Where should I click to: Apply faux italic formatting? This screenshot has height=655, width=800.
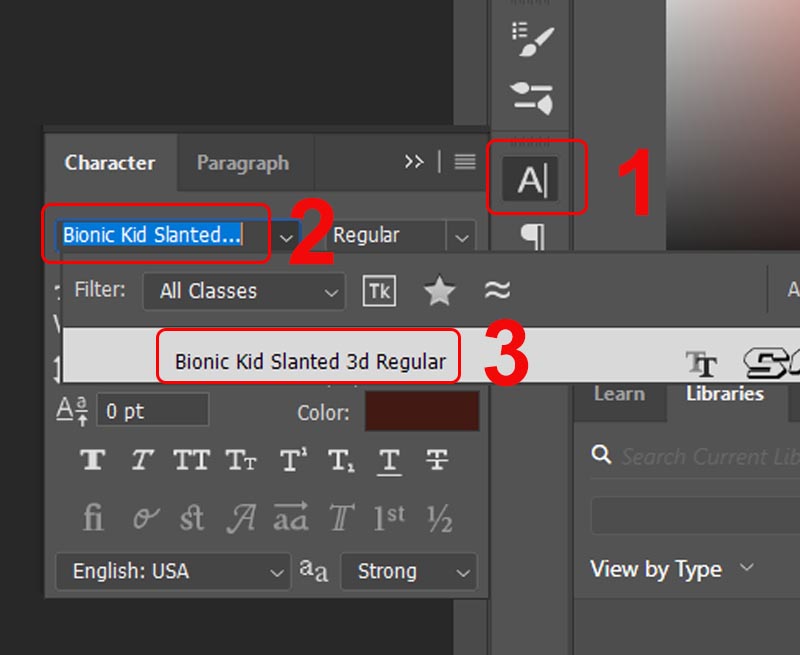[141, 460]
